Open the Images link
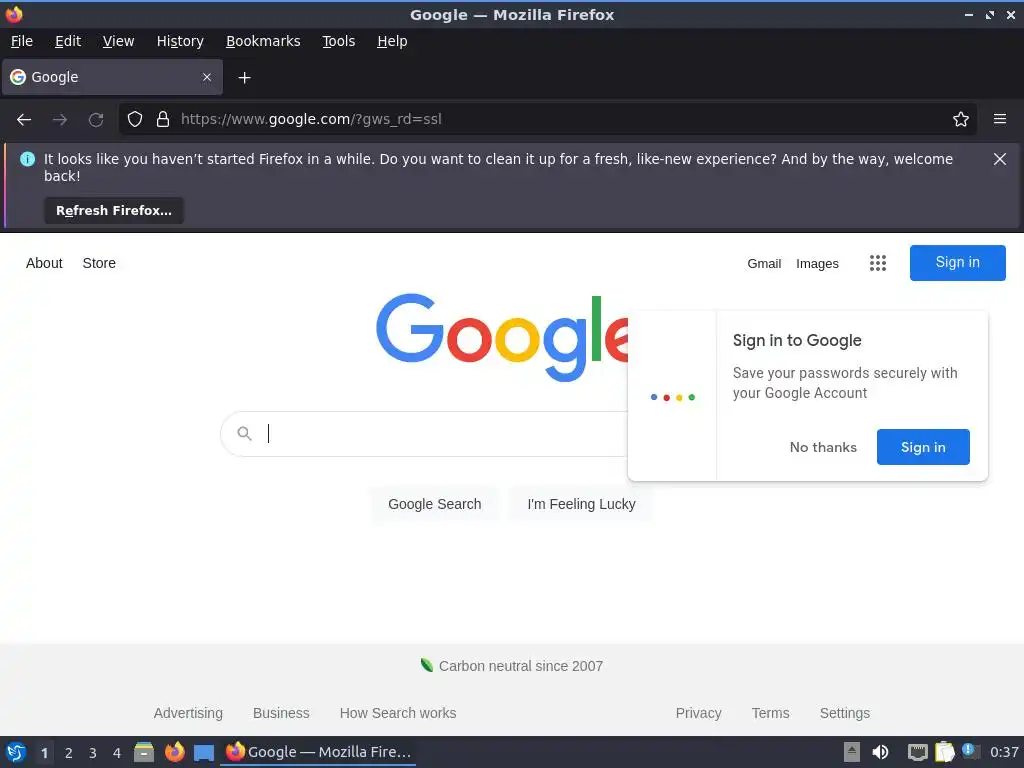1024x768 pixels. pos(817,264)
